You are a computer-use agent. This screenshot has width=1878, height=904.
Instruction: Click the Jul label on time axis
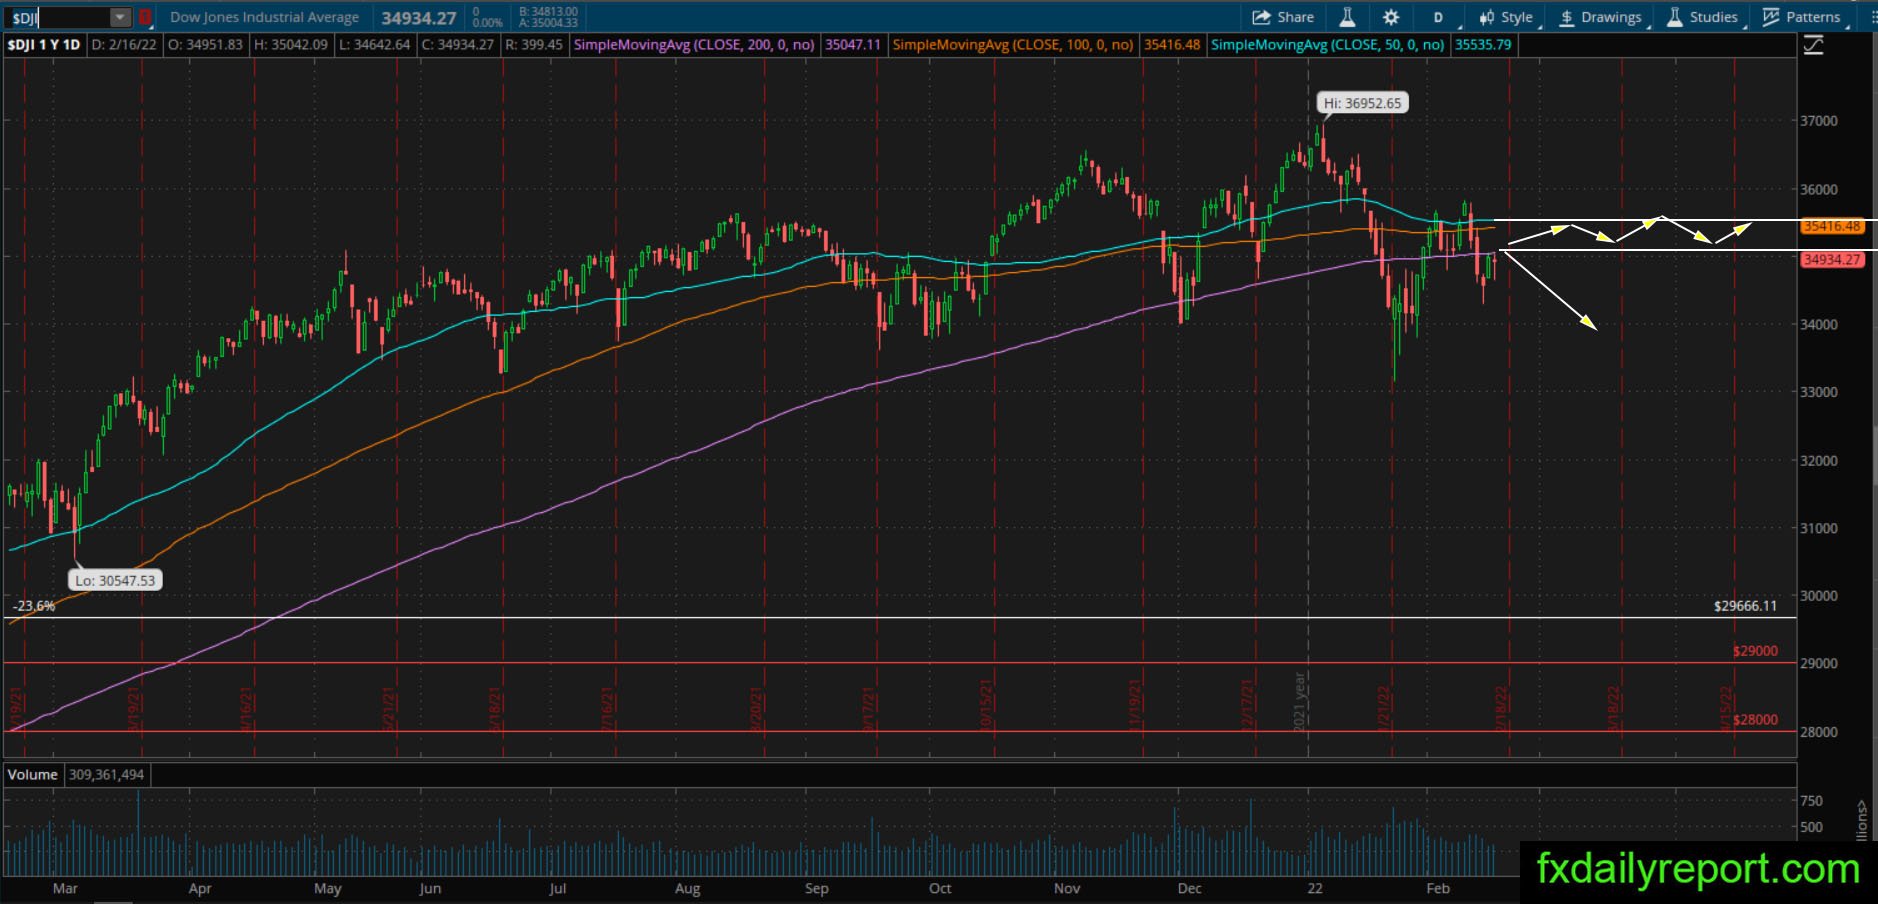(x=558, y=888)
